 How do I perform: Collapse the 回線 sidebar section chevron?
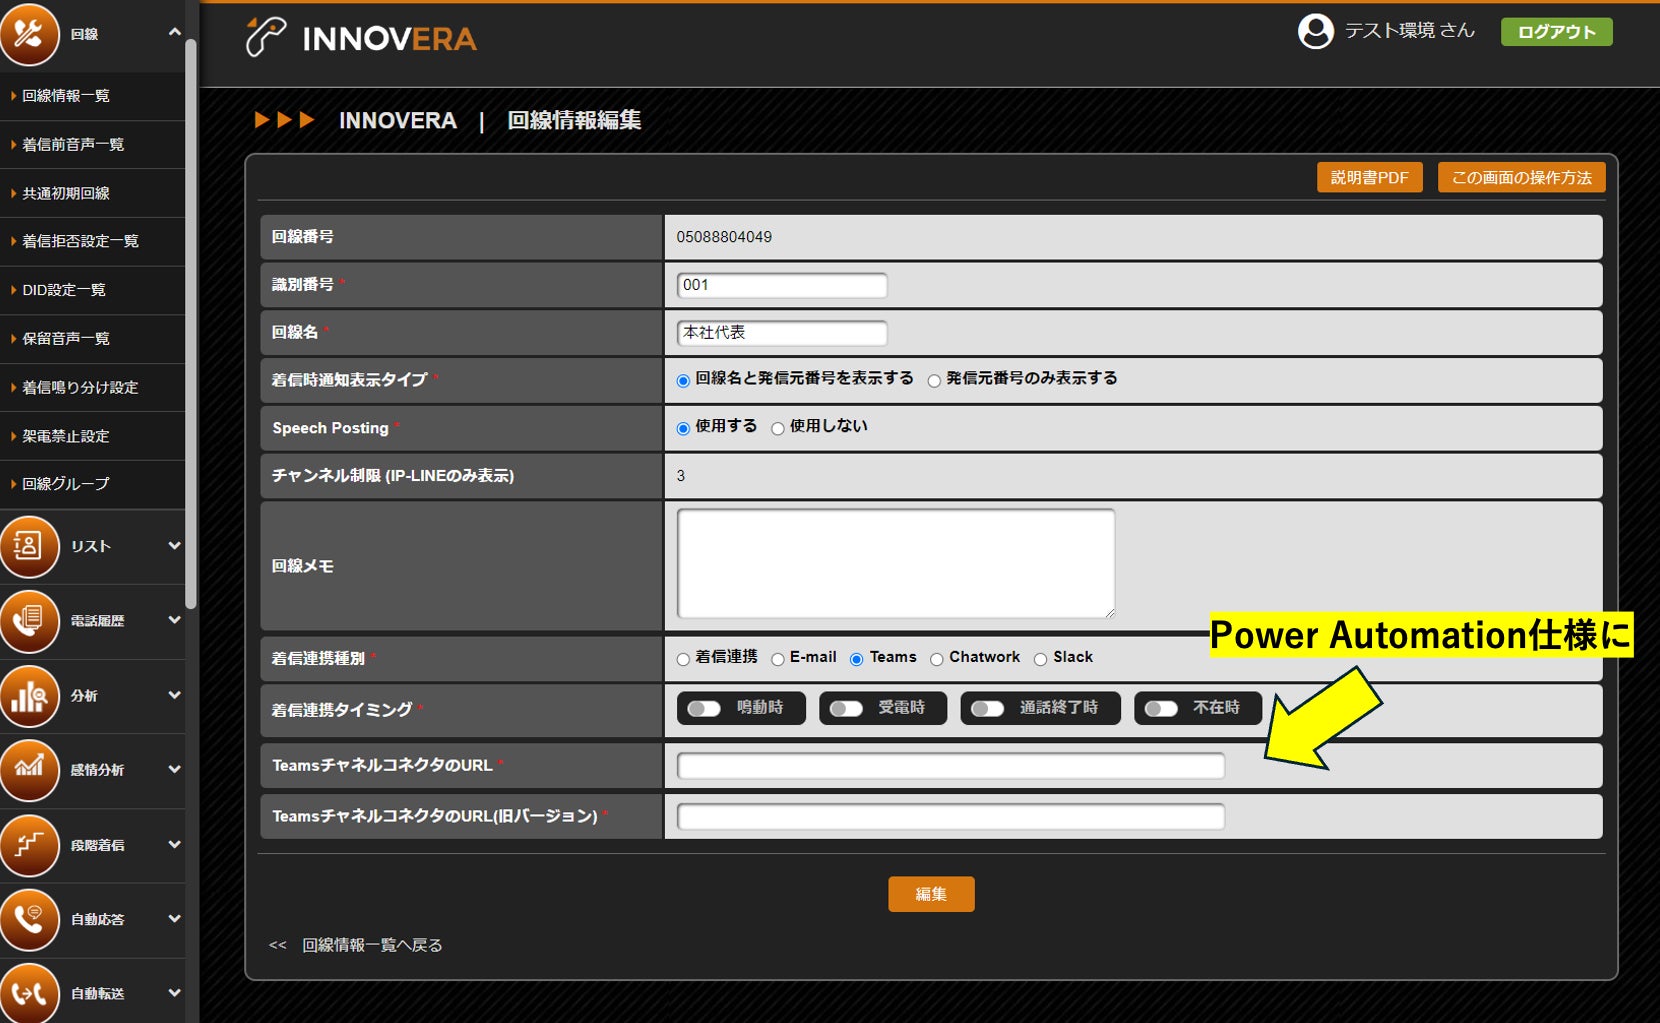175,32
